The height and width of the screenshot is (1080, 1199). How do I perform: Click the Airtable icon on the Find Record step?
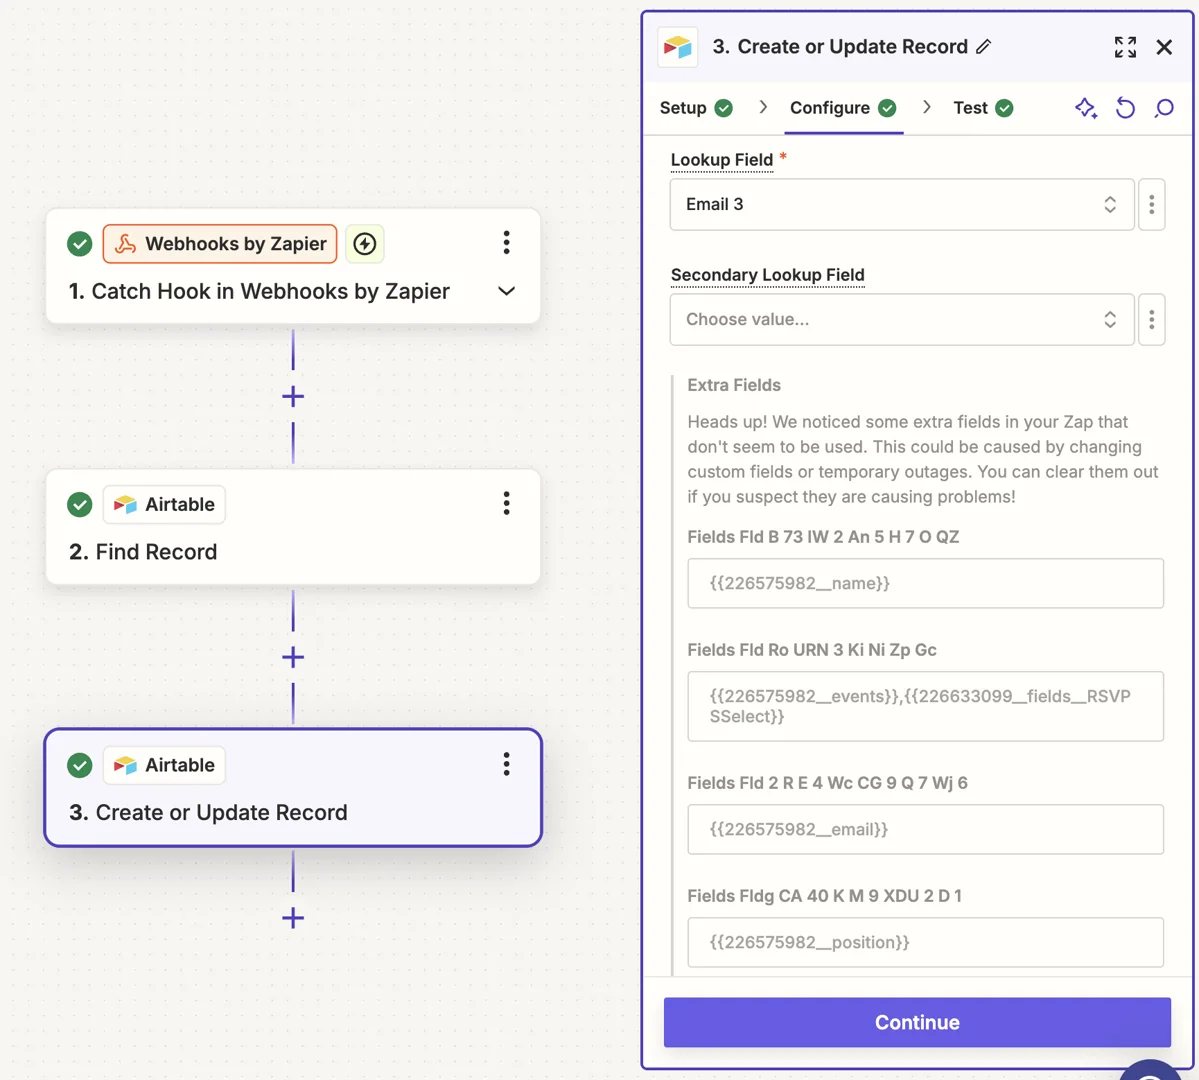click(x=124, y=504)
